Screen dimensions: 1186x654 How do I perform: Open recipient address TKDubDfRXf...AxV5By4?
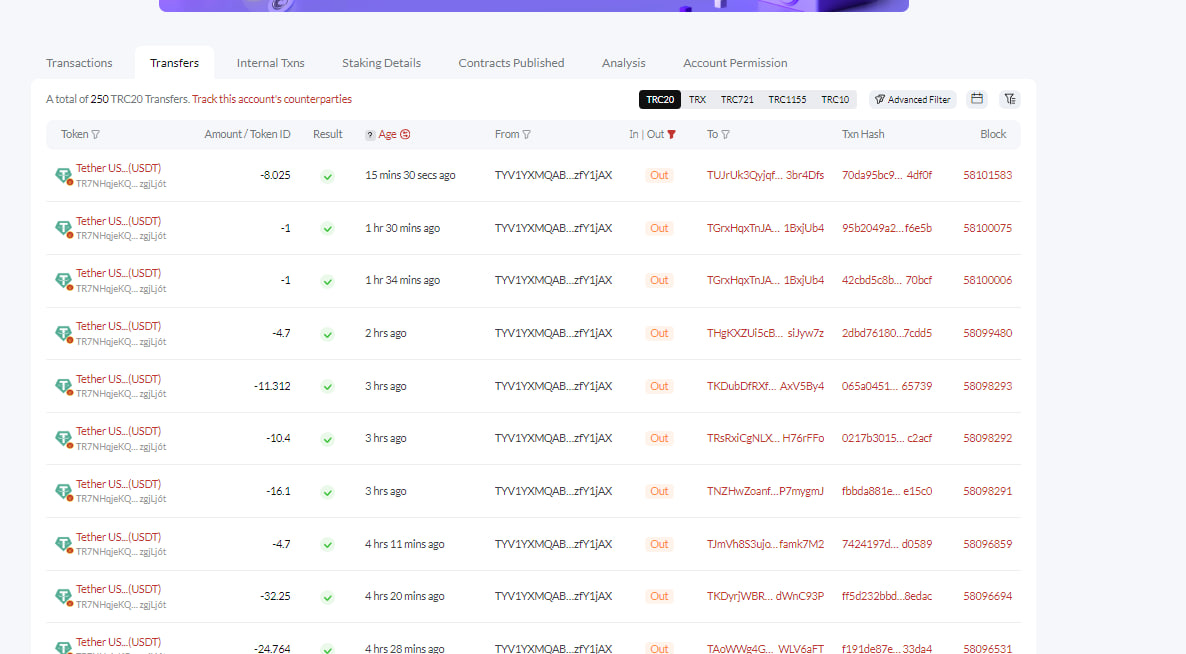point(765,386)
